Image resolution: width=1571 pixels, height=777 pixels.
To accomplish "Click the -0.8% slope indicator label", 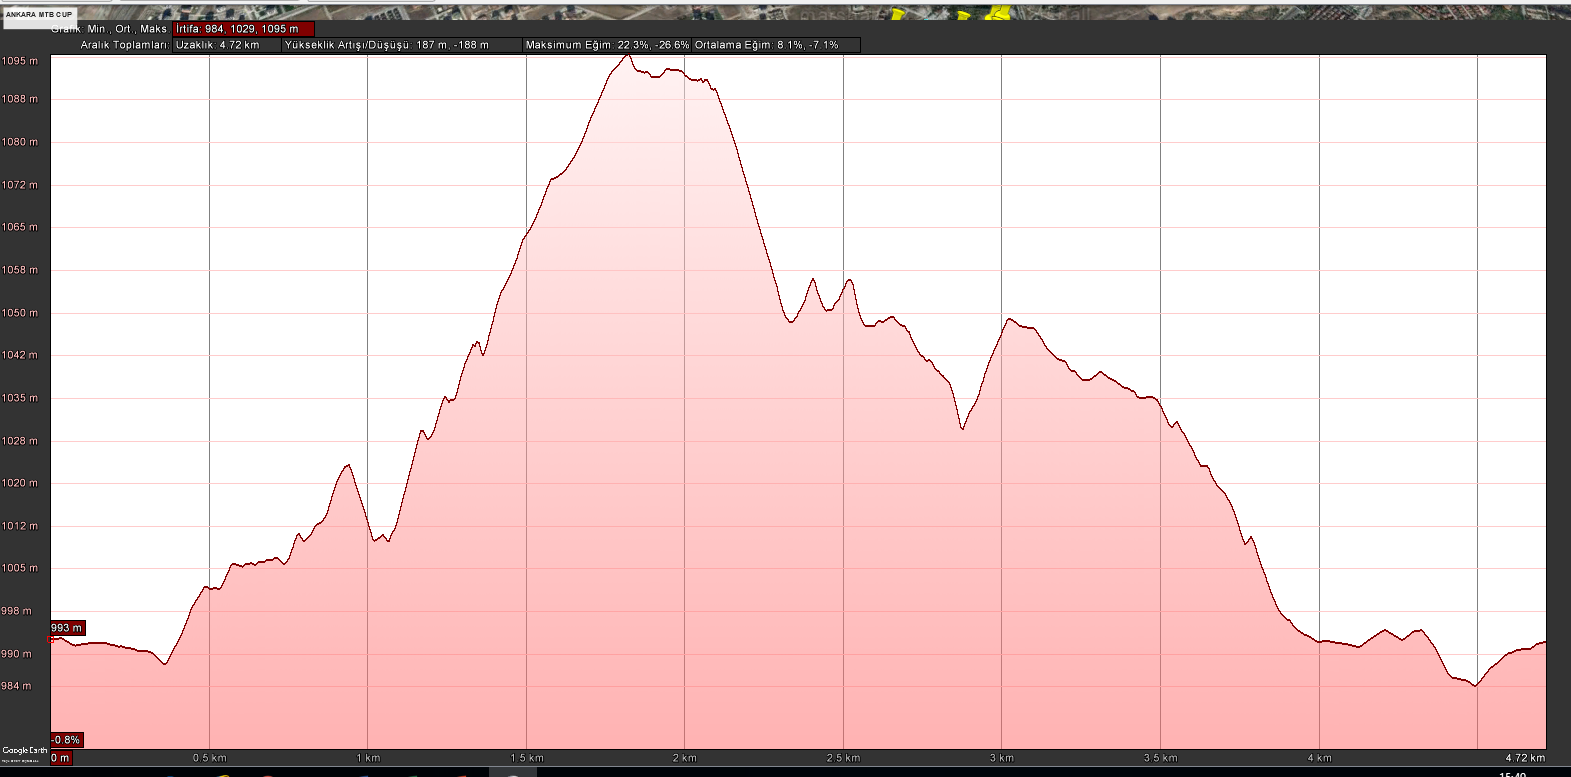I will (66, 740).
